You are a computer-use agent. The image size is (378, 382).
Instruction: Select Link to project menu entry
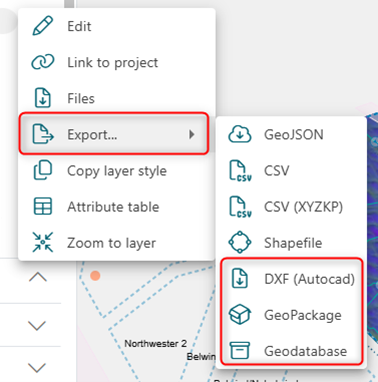pyautogui.click(x=117, y=62)
